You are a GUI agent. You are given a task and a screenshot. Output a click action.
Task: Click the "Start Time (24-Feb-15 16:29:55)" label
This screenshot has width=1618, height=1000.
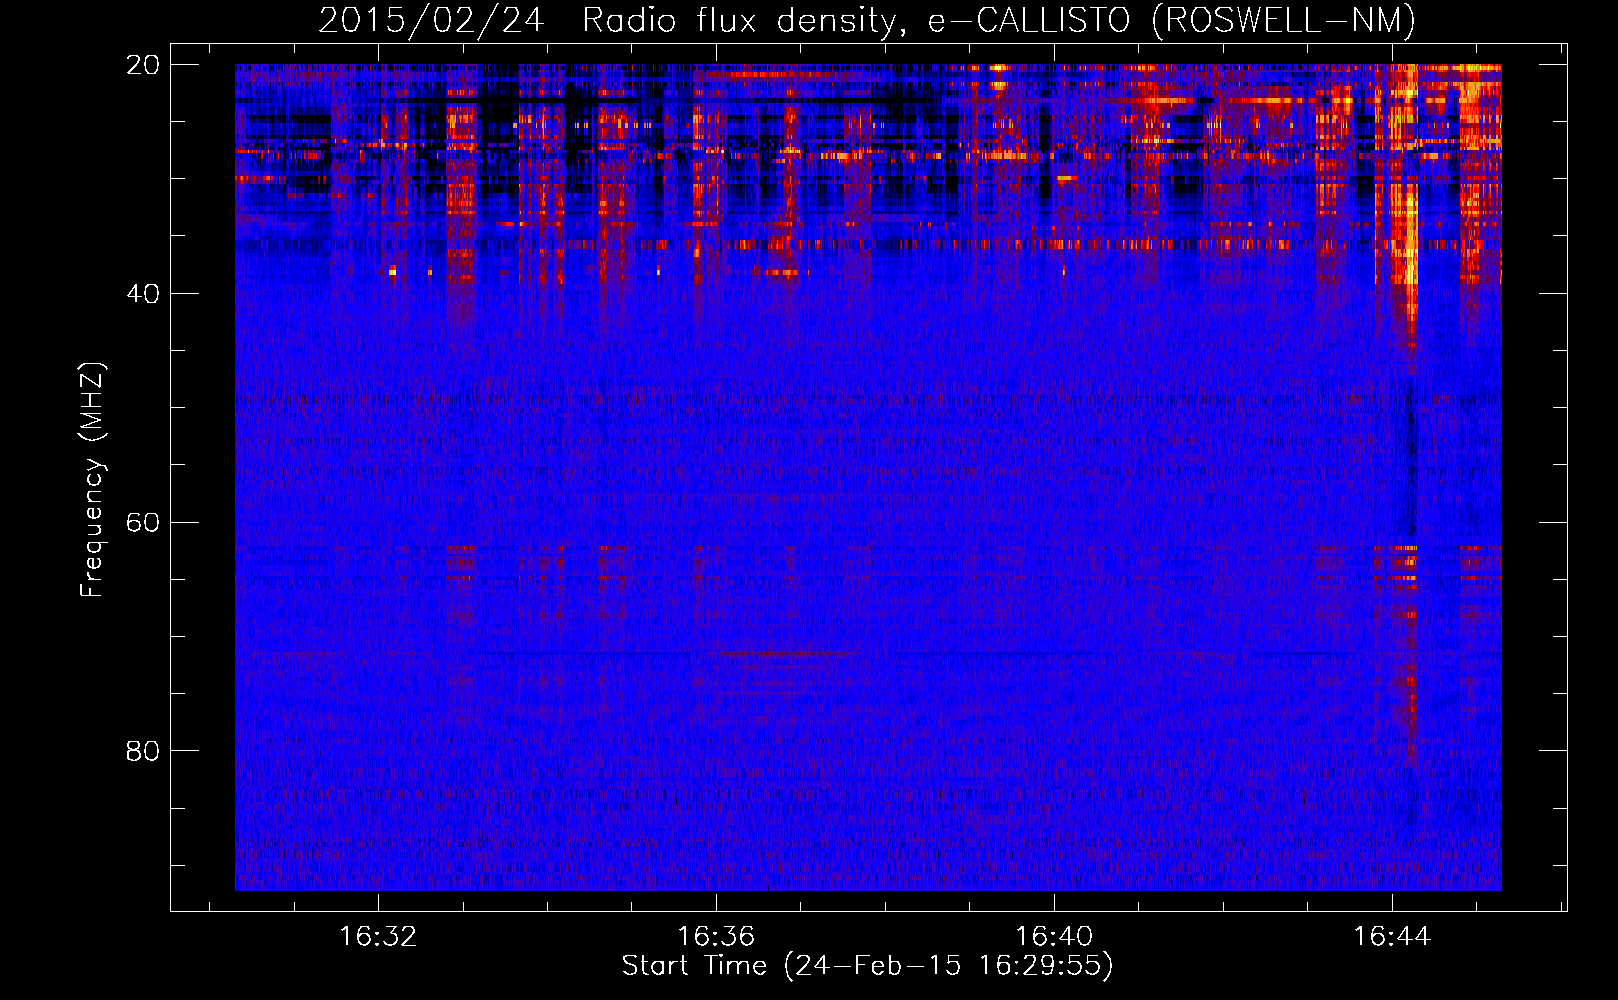[867, 966]
